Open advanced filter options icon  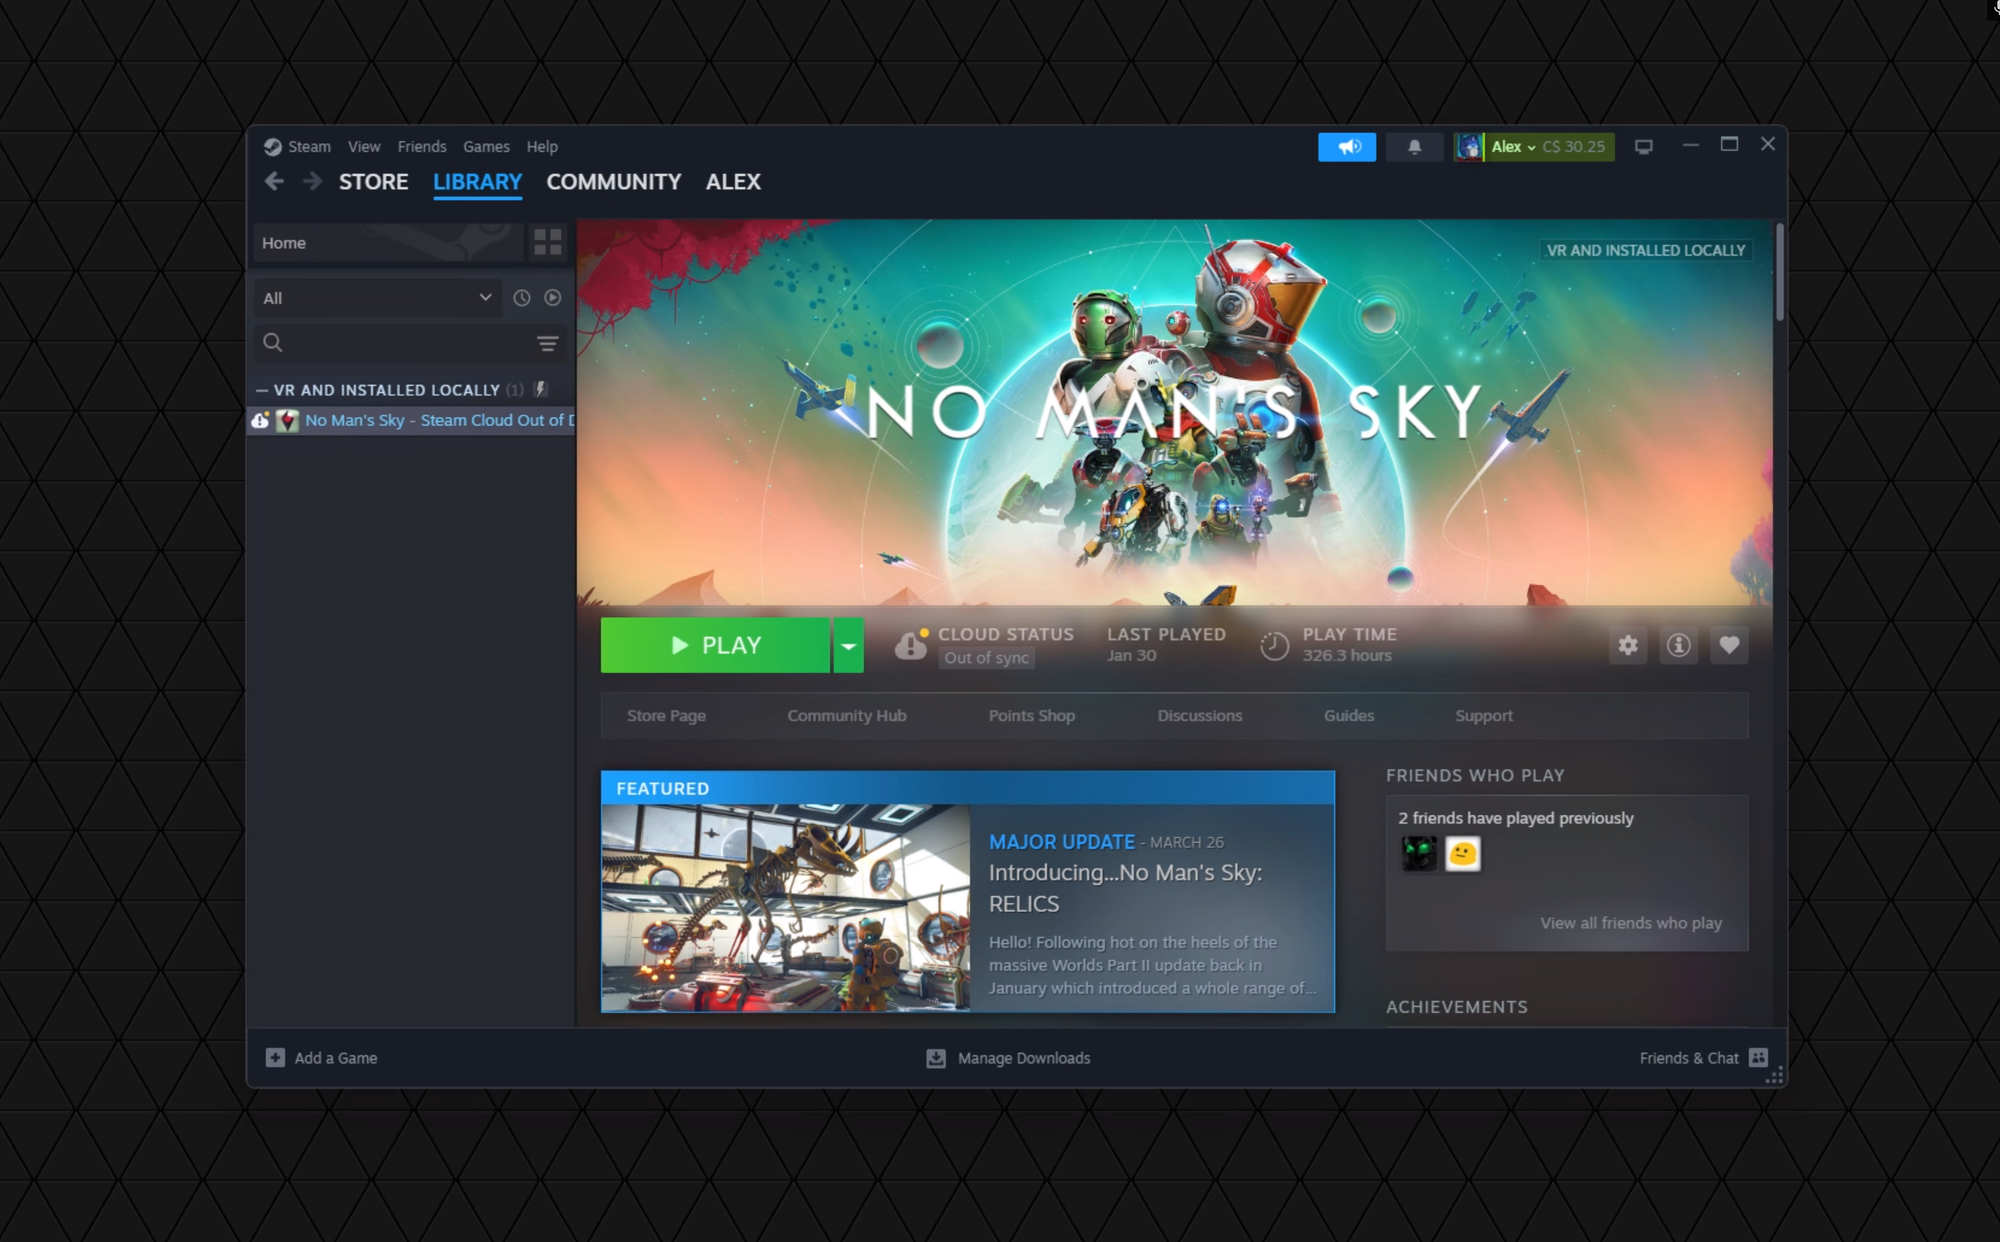(x=547, y=344)
